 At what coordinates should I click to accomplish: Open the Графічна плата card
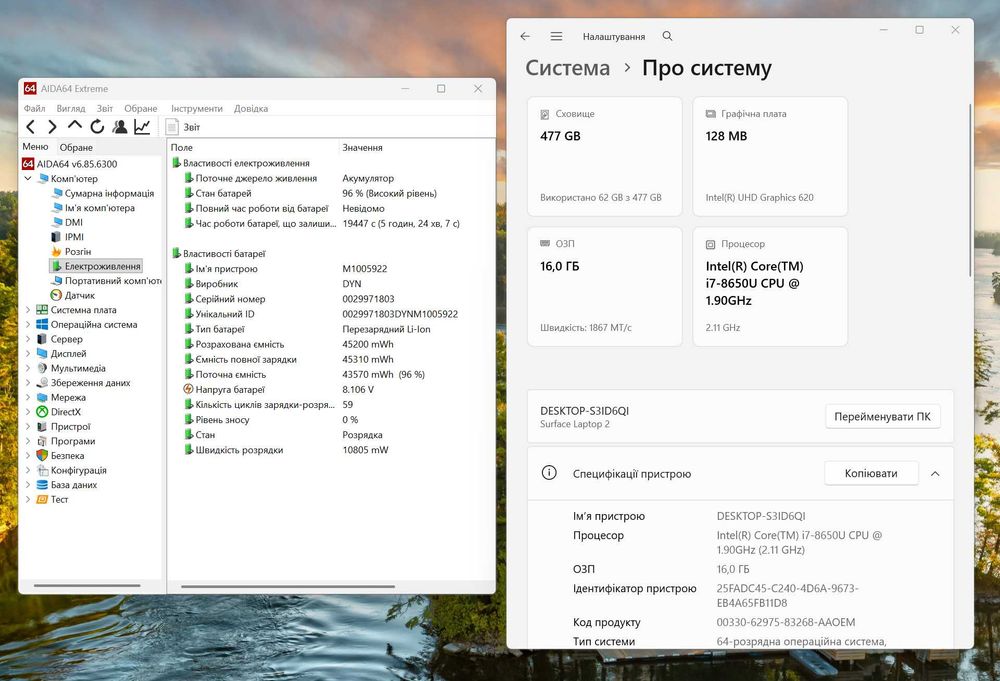point(770,157)
